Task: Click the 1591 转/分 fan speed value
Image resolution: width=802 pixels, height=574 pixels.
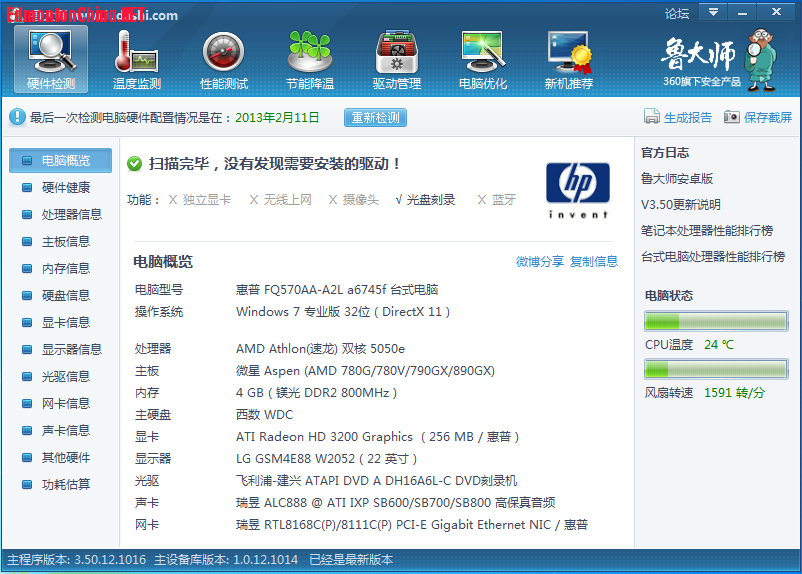Action: pyautogui.click(x=734, y=393)
